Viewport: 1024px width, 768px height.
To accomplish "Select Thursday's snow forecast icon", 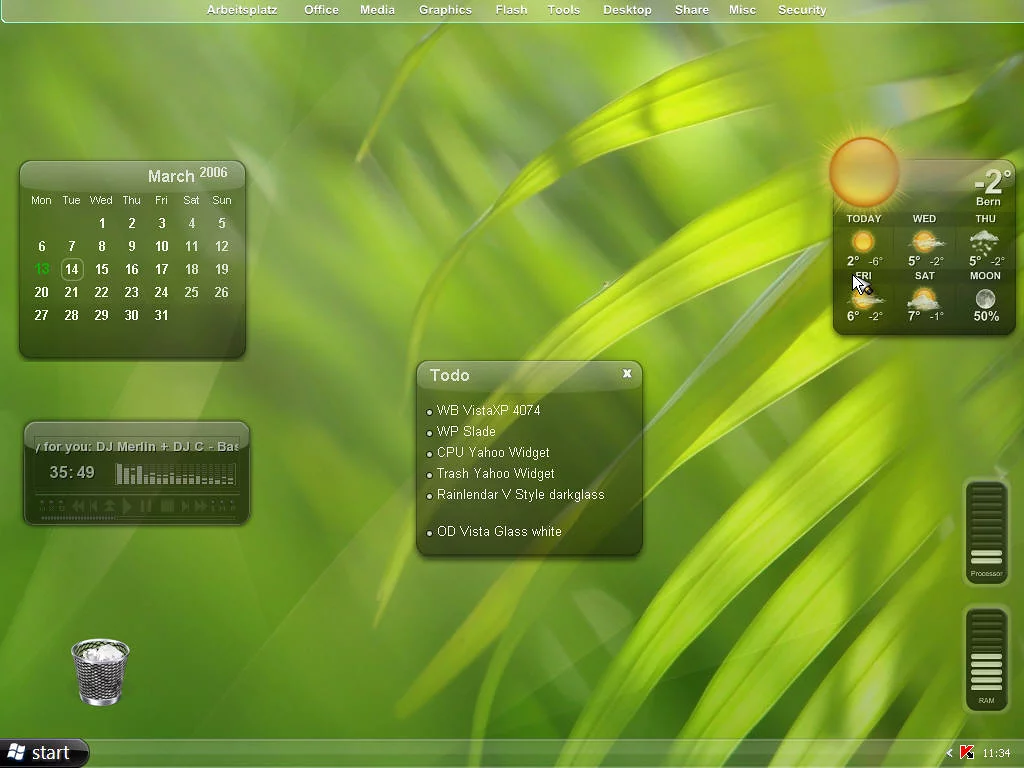I will pyautogui.click(x=985, y=241).
